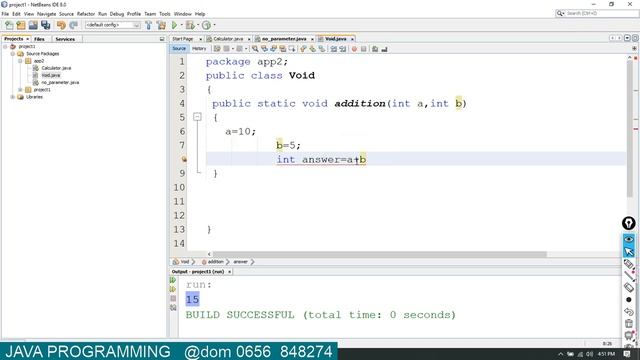This screenshot has width=640, height=360.
Task: Collapse the method fold marker on line 5
Action: click(x=197, y=117)
